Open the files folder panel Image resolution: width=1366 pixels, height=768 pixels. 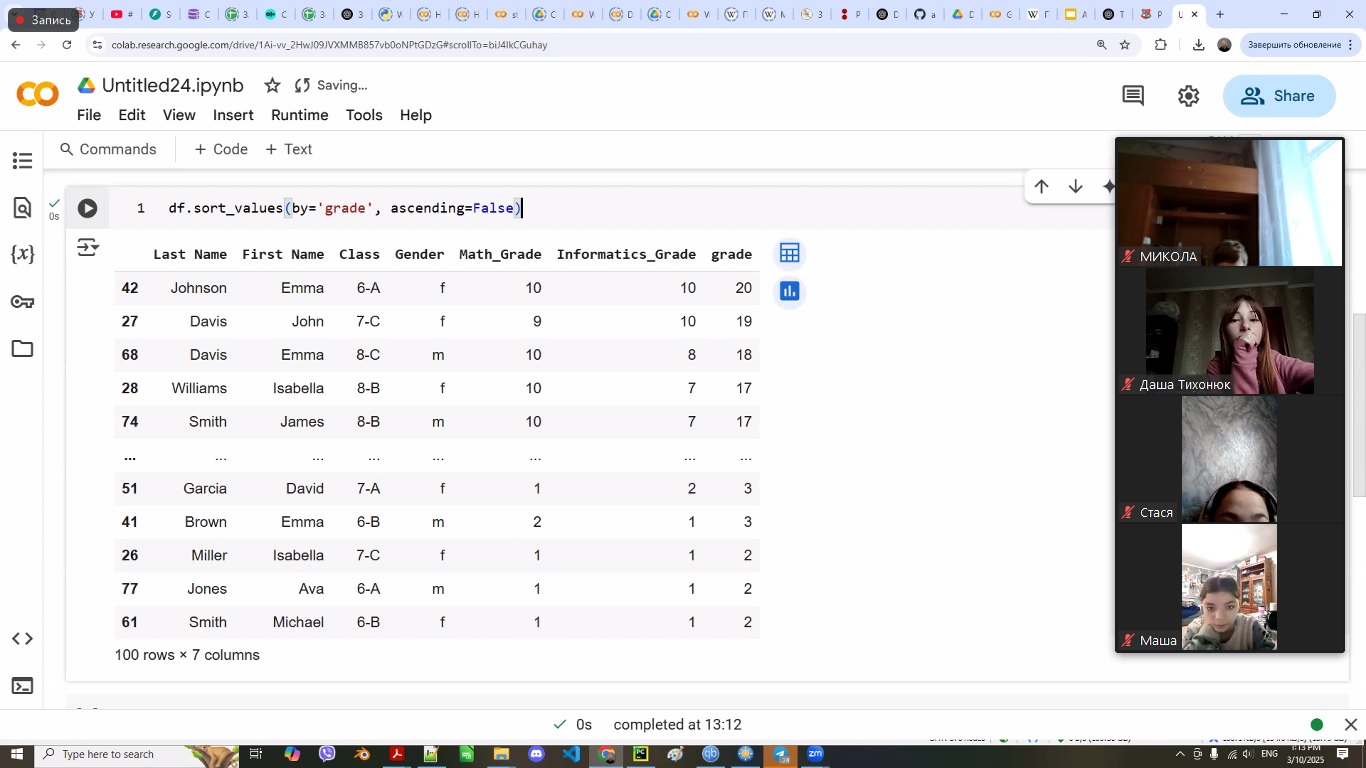(x=22, y=349)
